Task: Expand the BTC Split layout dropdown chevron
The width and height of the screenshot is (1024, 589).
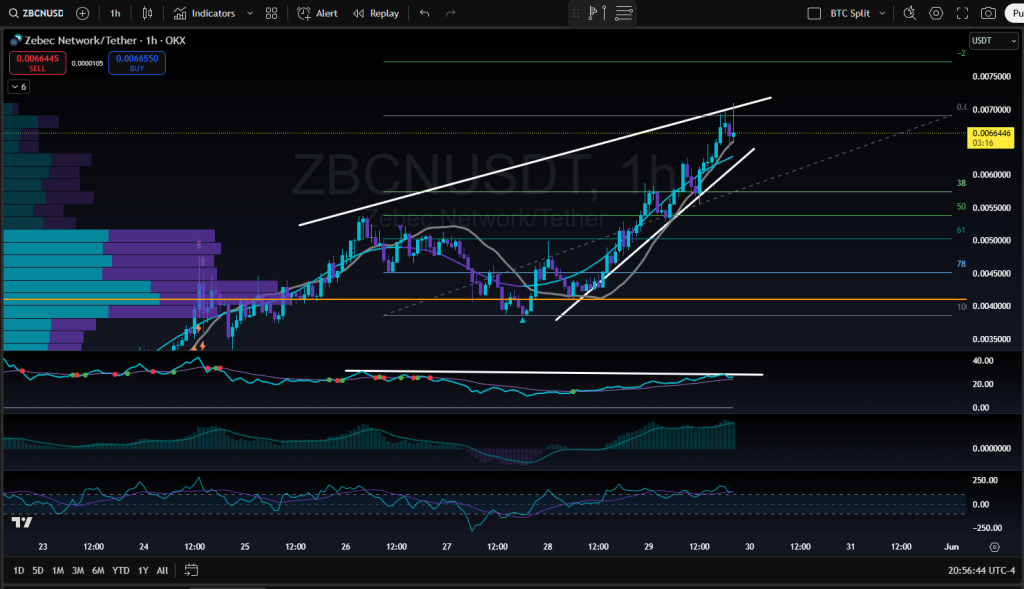Action: pos(882,13)
